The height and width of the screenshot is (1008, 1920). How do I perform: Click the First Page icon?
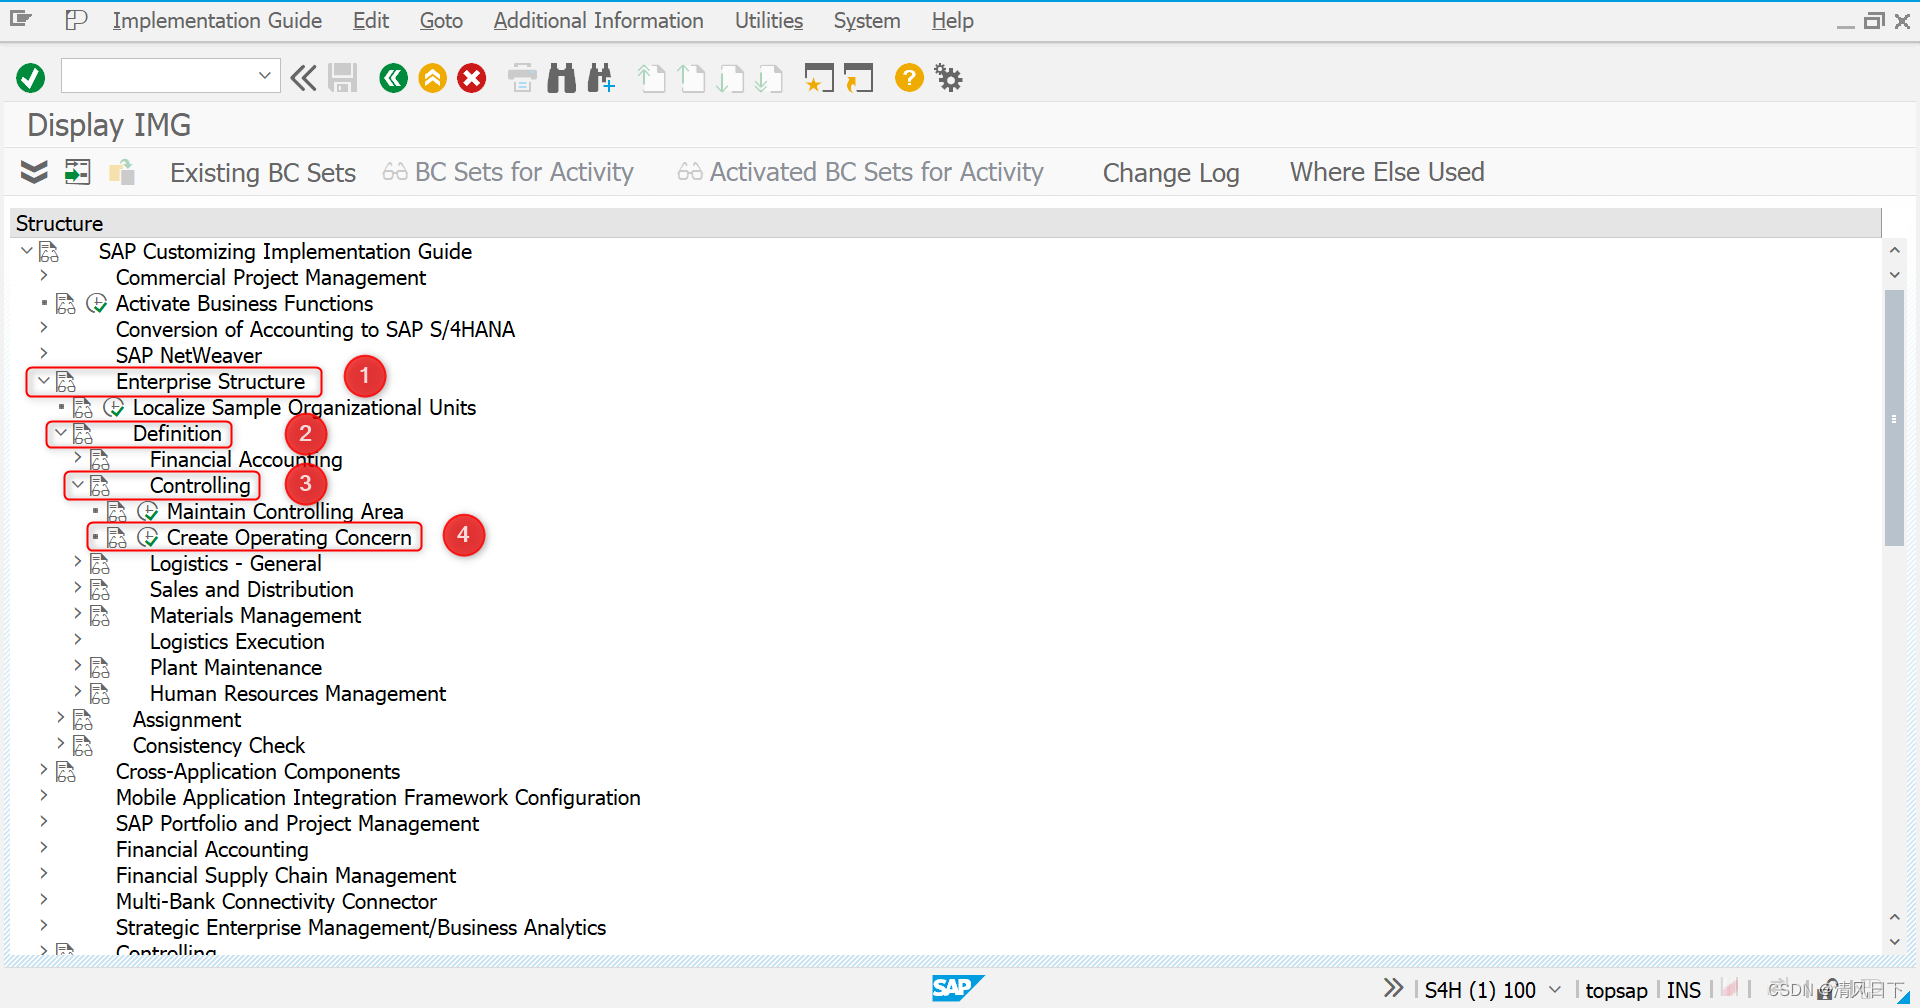point(652,77)
